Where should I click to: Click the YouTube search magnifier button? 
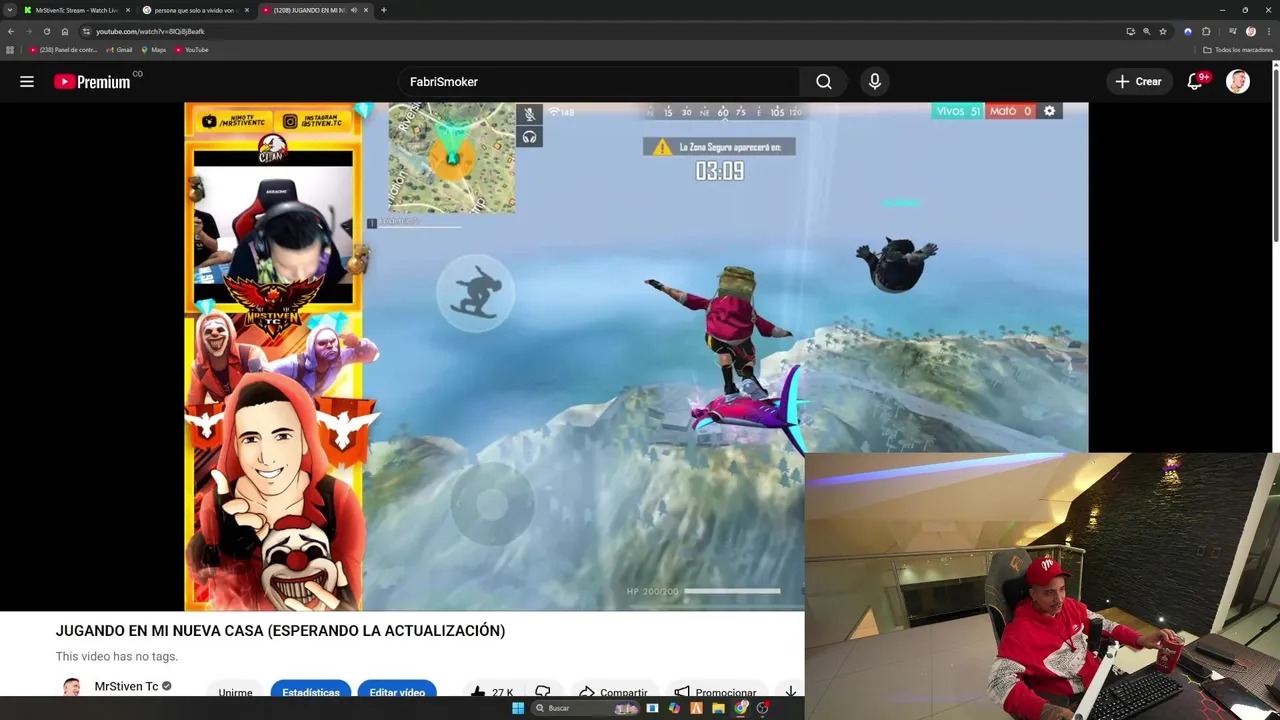pyautogui.click(x=824, y=82)
